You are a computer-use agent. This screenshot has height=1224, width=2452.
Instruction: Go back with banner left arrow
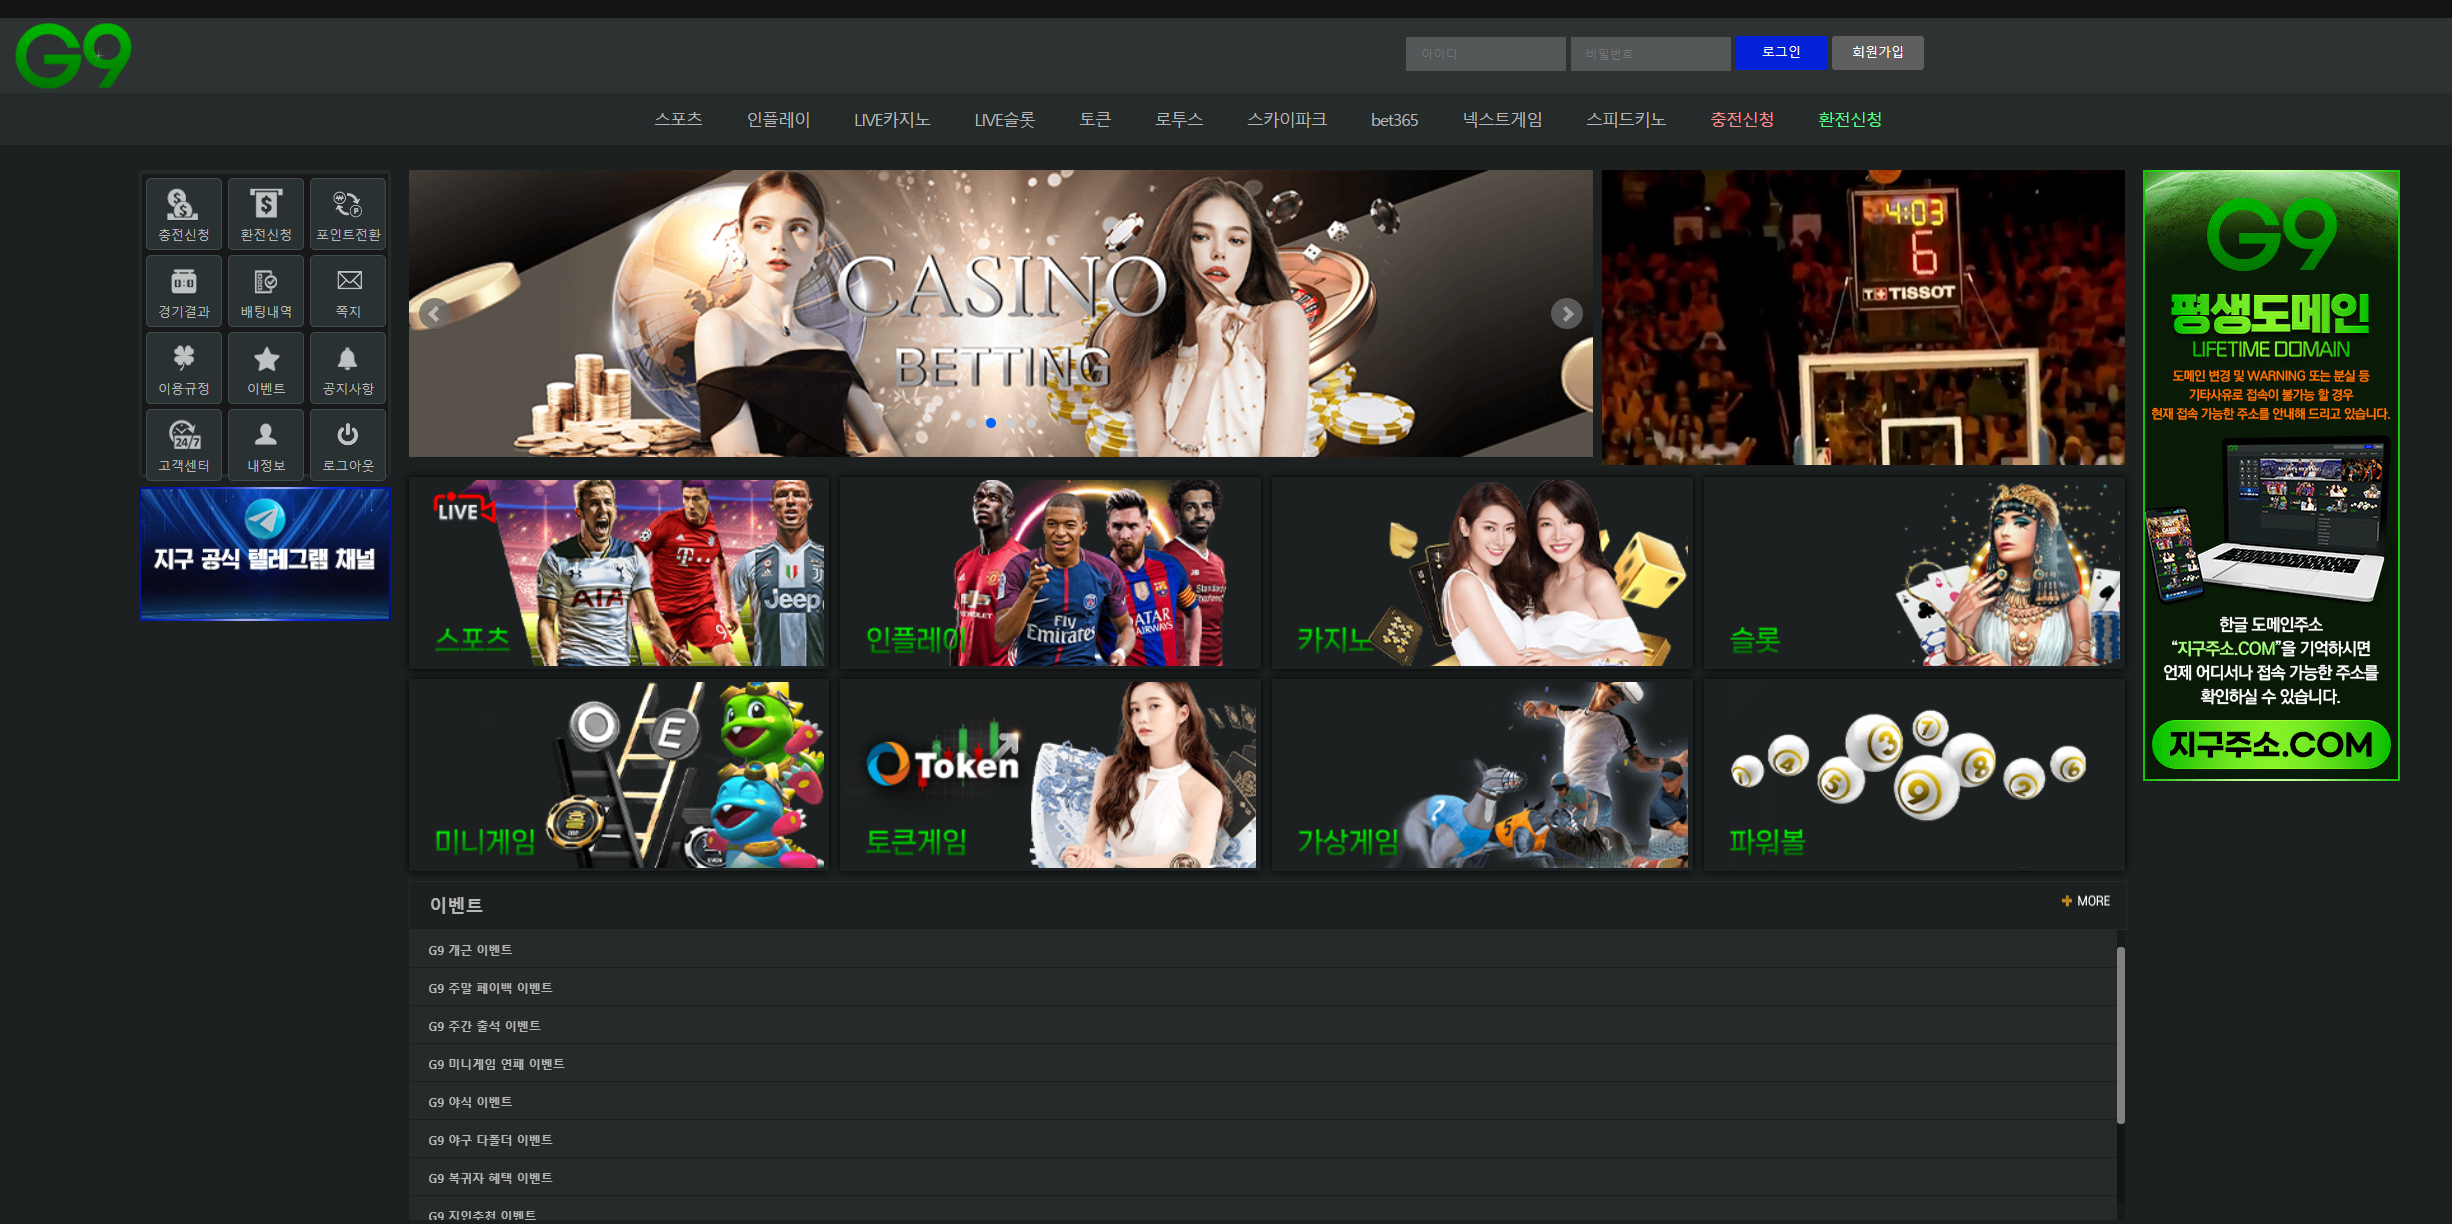tap(434, 314)
